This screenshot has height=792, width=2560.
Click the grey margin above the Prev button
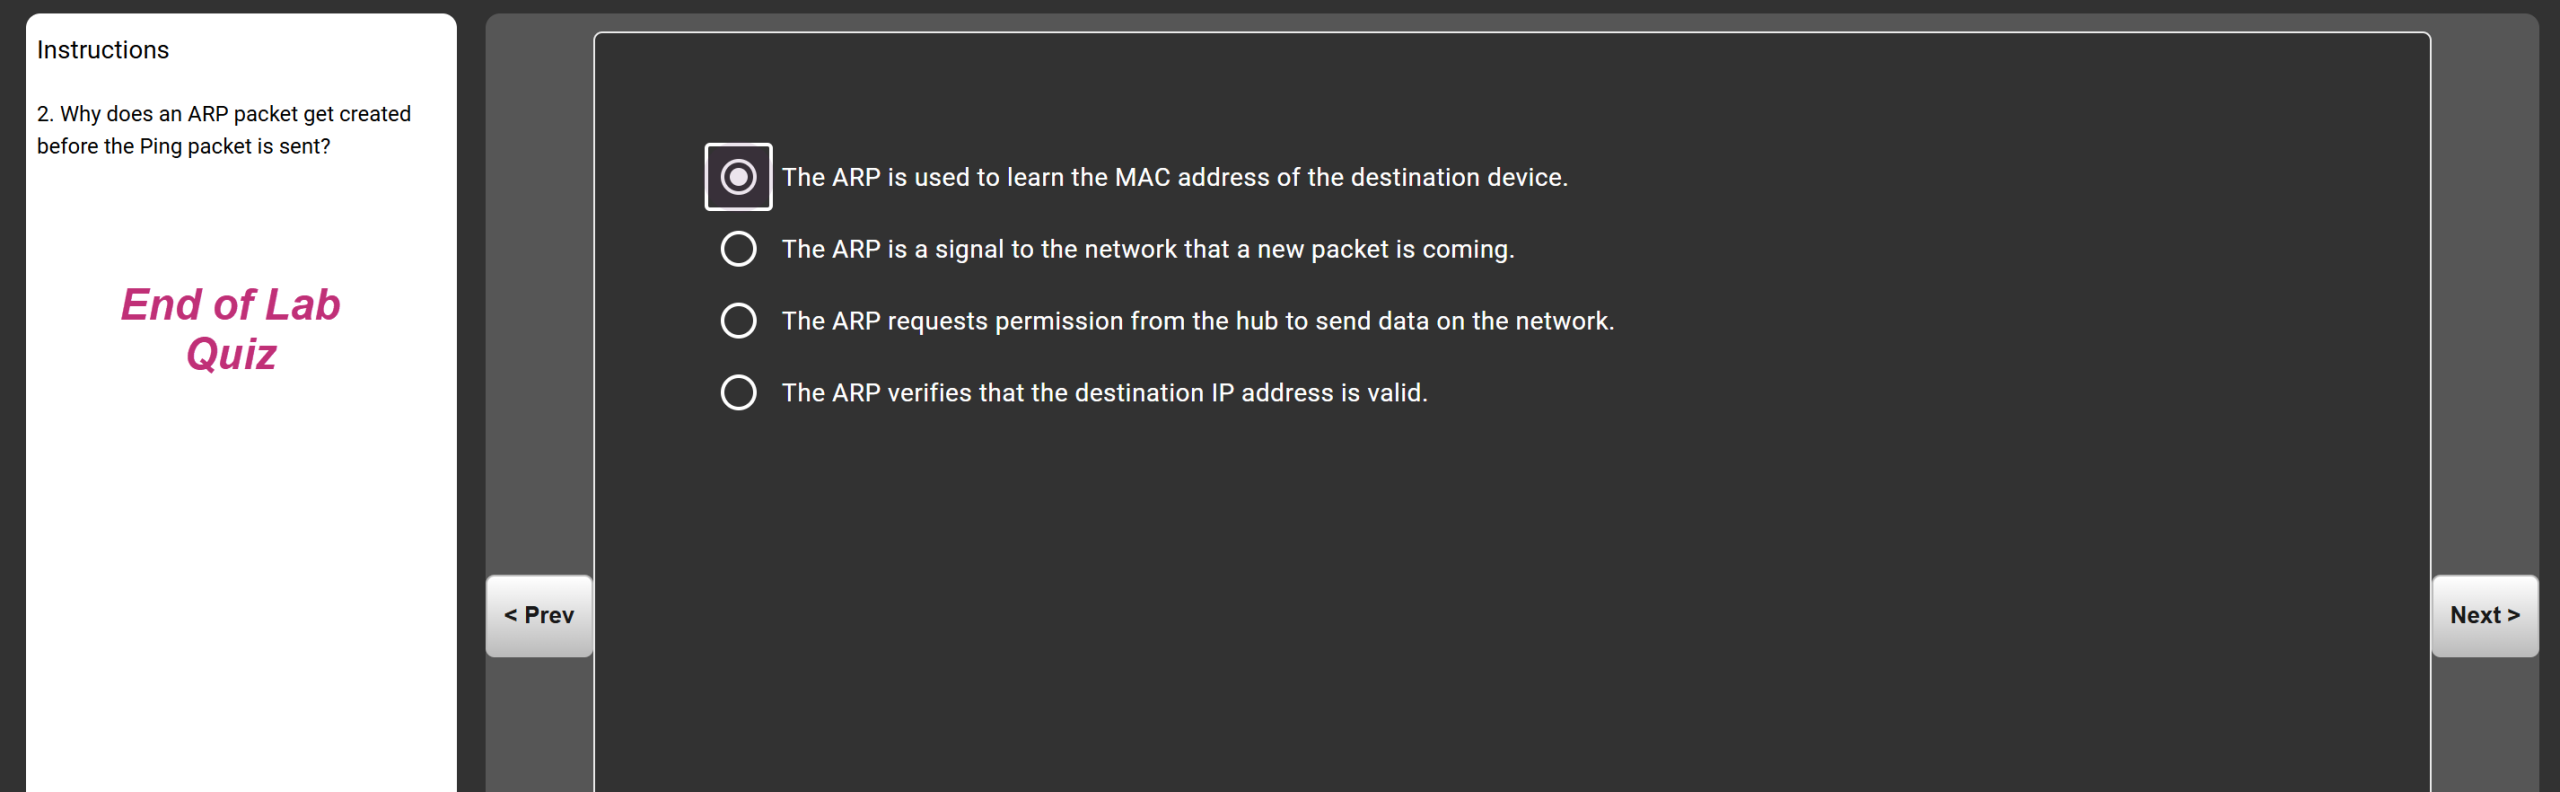point(539,300)
